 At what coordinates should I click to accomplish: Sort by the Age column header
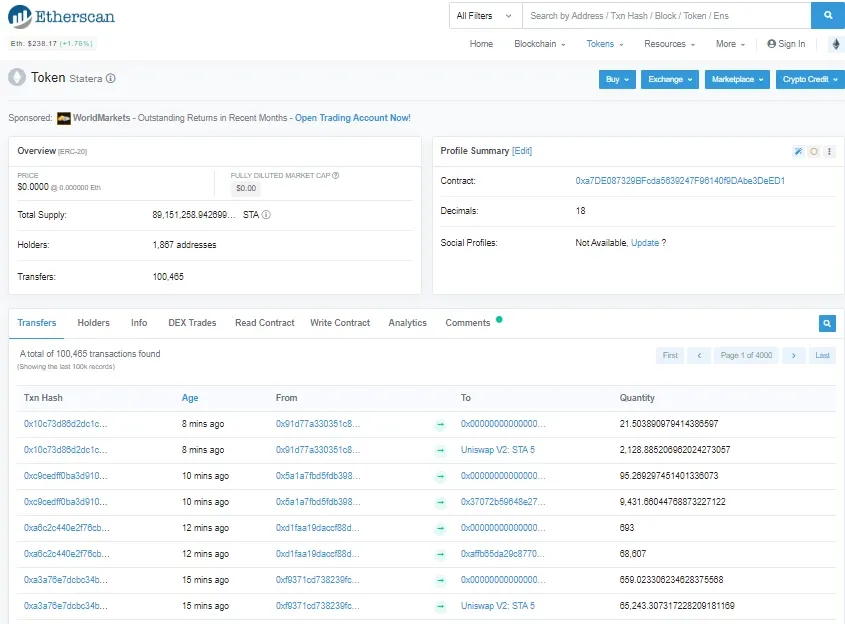pos(190,398)
